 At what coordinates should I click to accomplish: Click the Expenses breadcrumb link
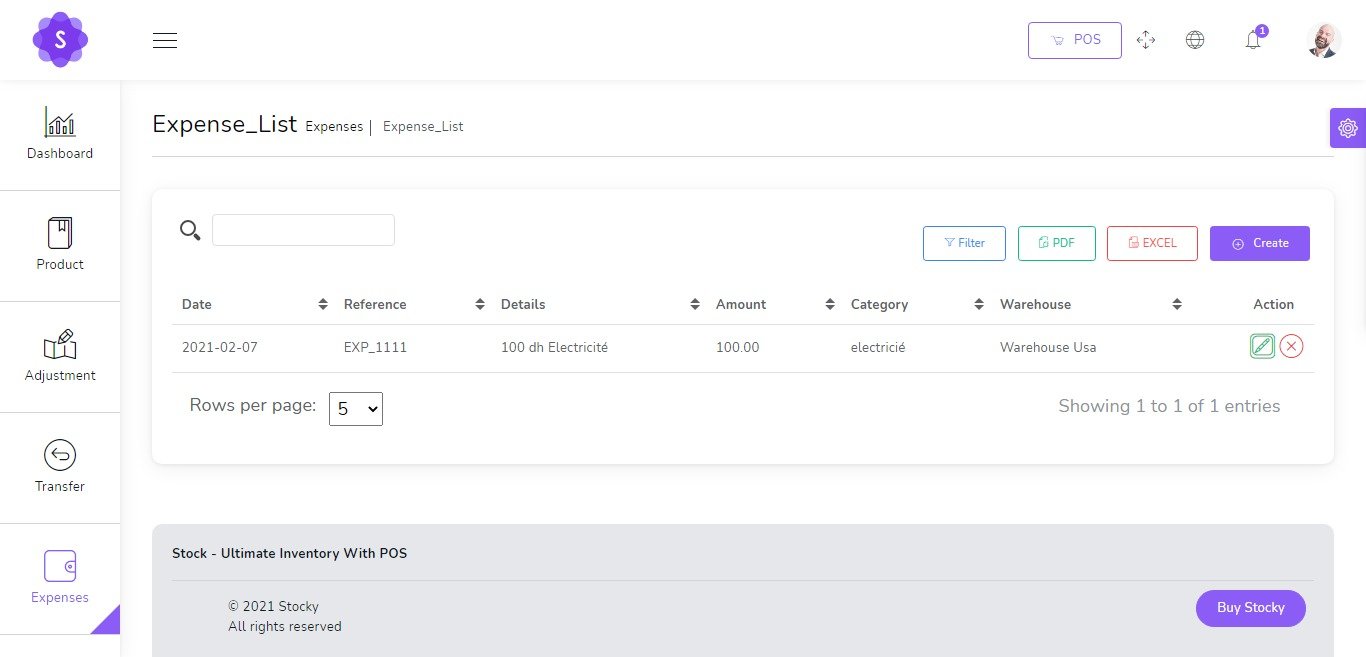point(334,127)
